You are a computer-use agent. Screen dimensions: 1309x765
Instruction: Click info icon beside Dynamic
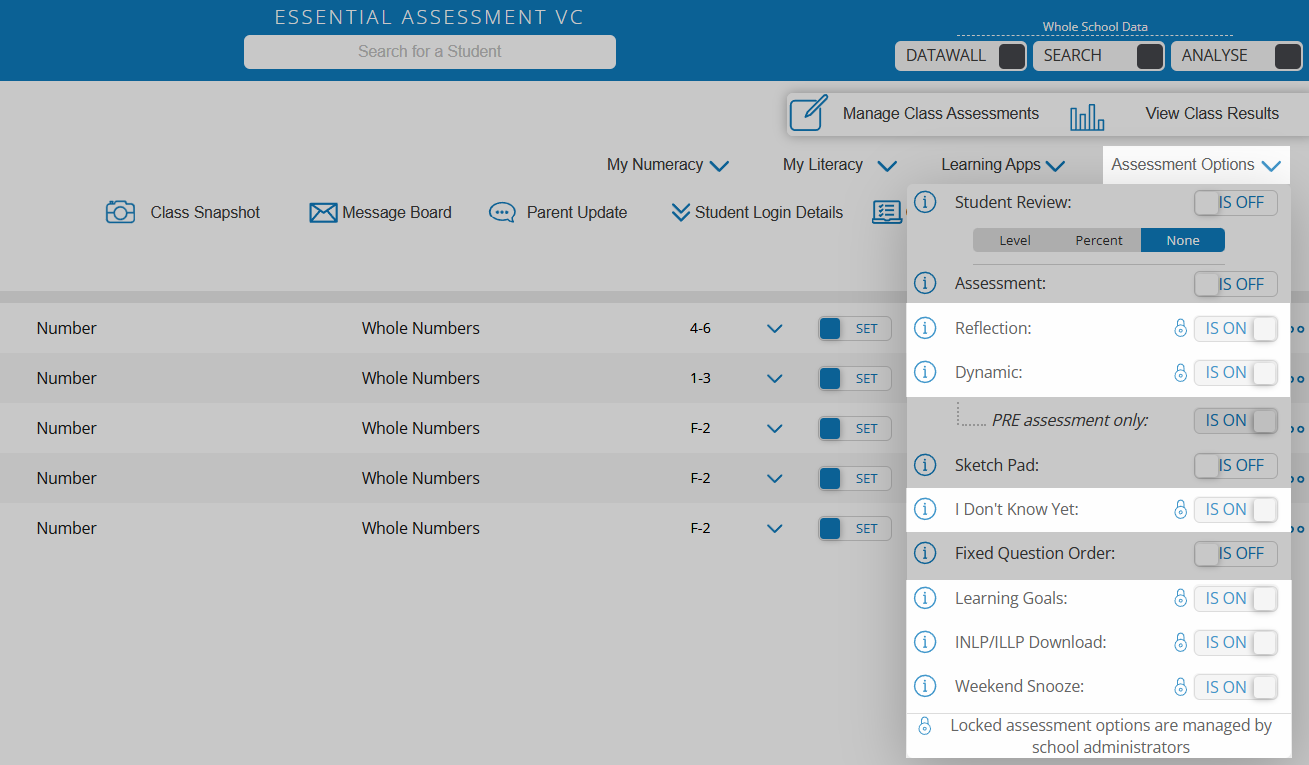[x=926, y=372]
